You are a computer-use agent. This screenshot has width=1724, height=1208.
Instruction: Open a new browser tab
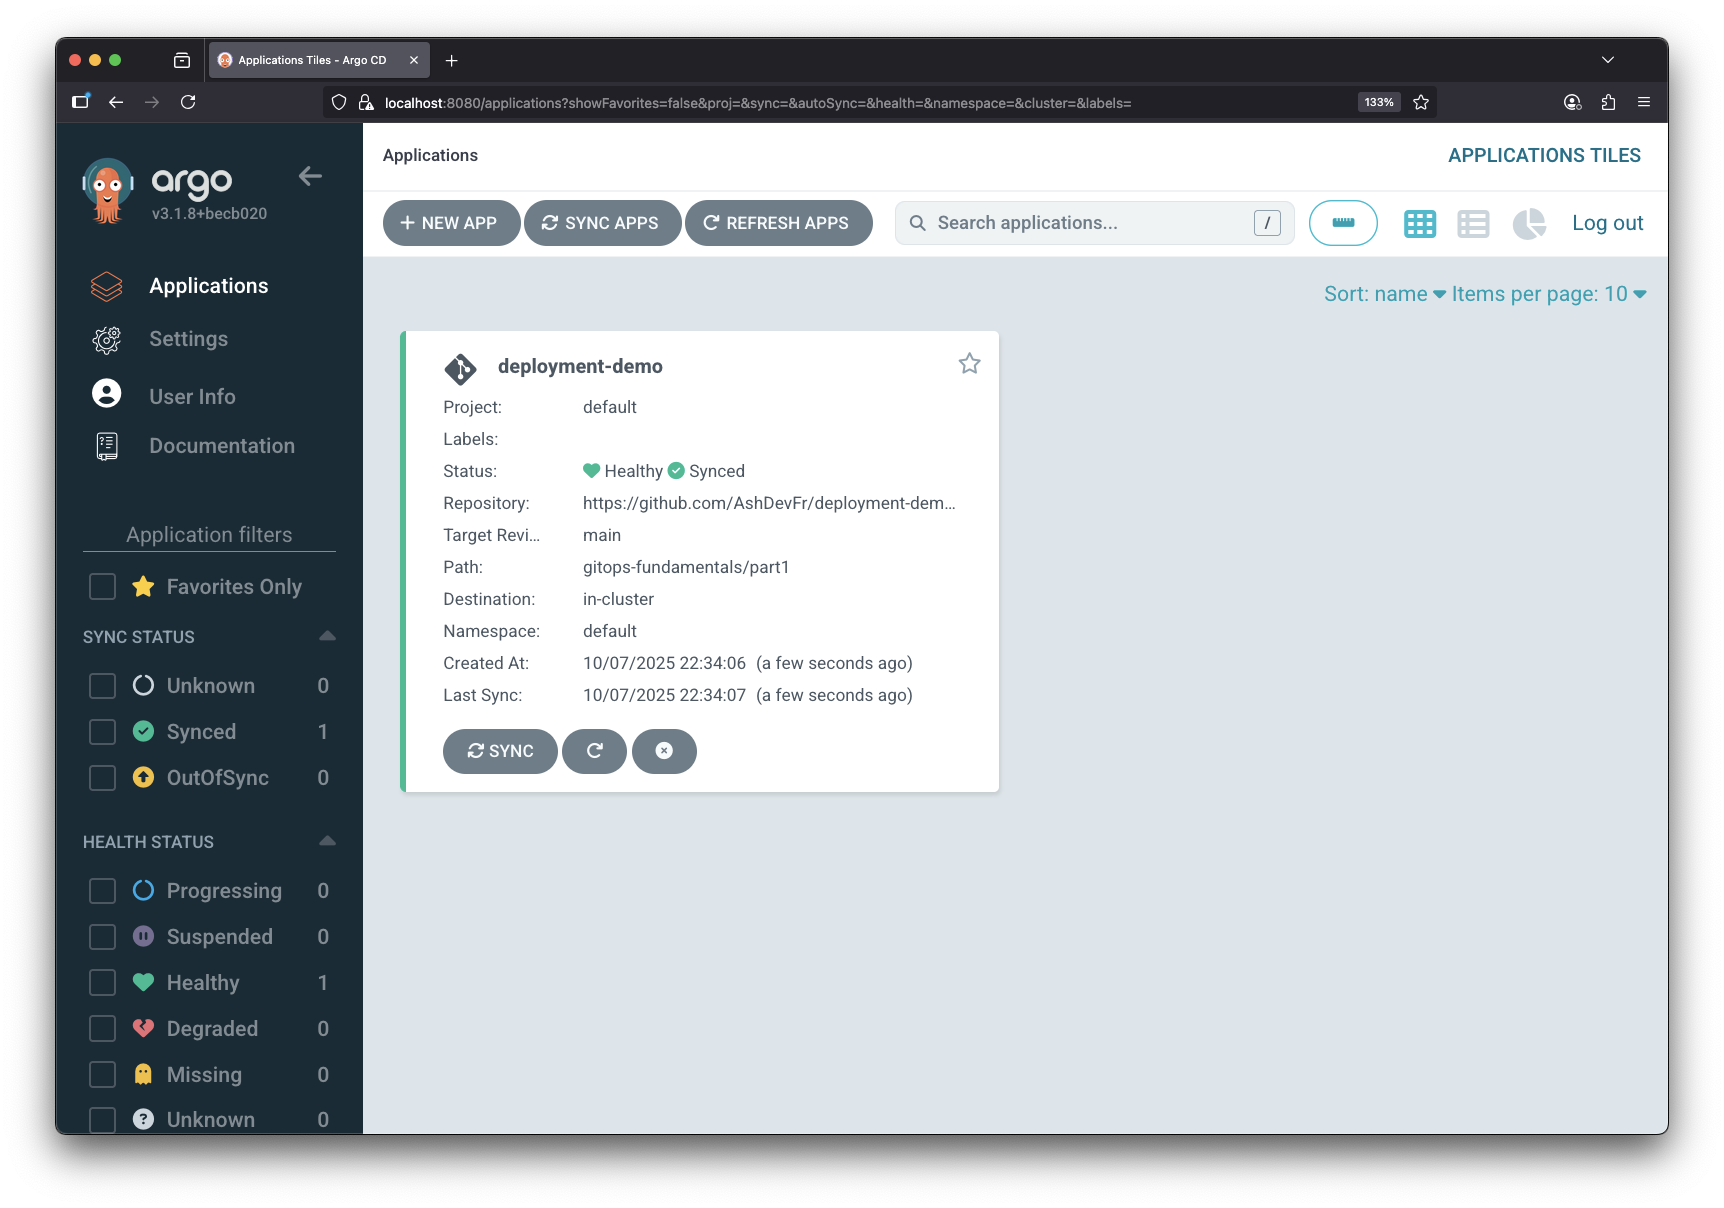coord(452,61)
